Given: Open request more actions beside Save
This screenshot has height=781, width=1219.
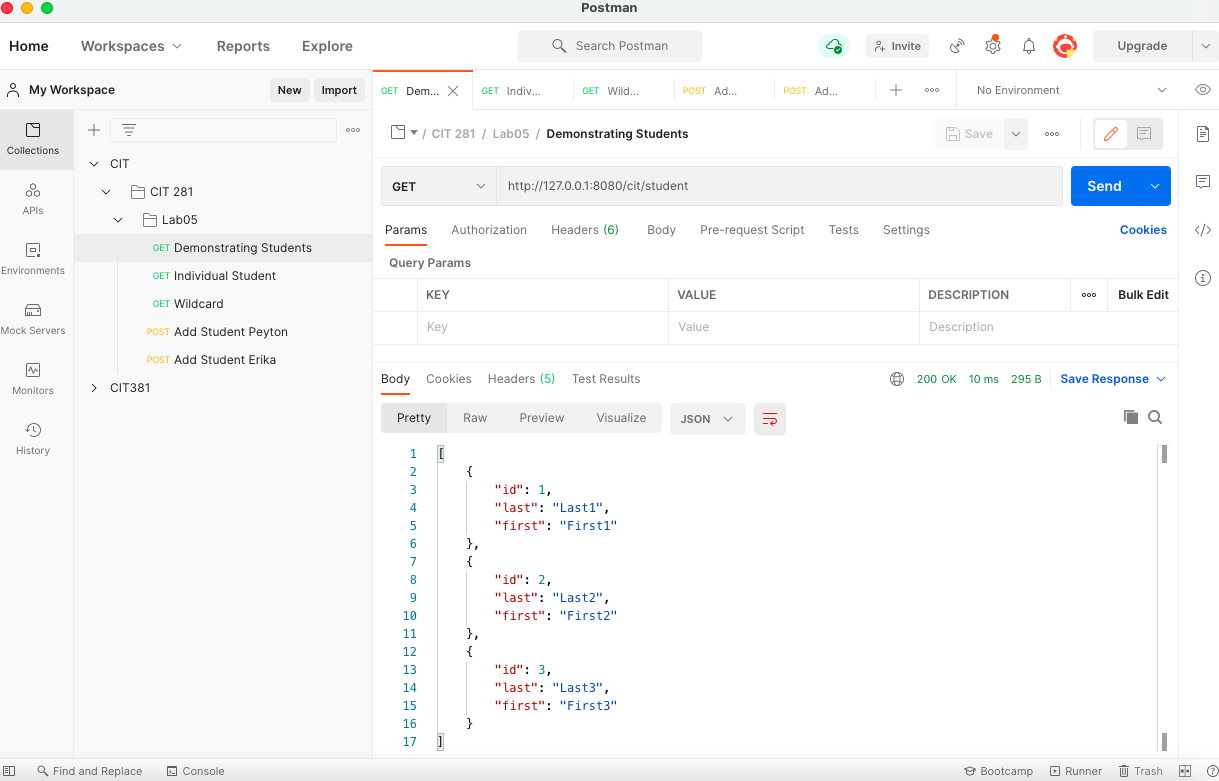Looking at the screenshot, I should pyautogui.click(x=1052, y=134).
